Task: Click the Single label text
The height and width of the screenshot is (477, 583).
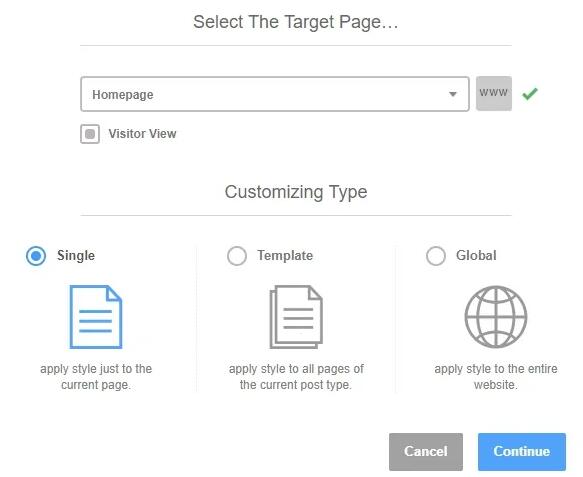Action: [x=76, y=256]
